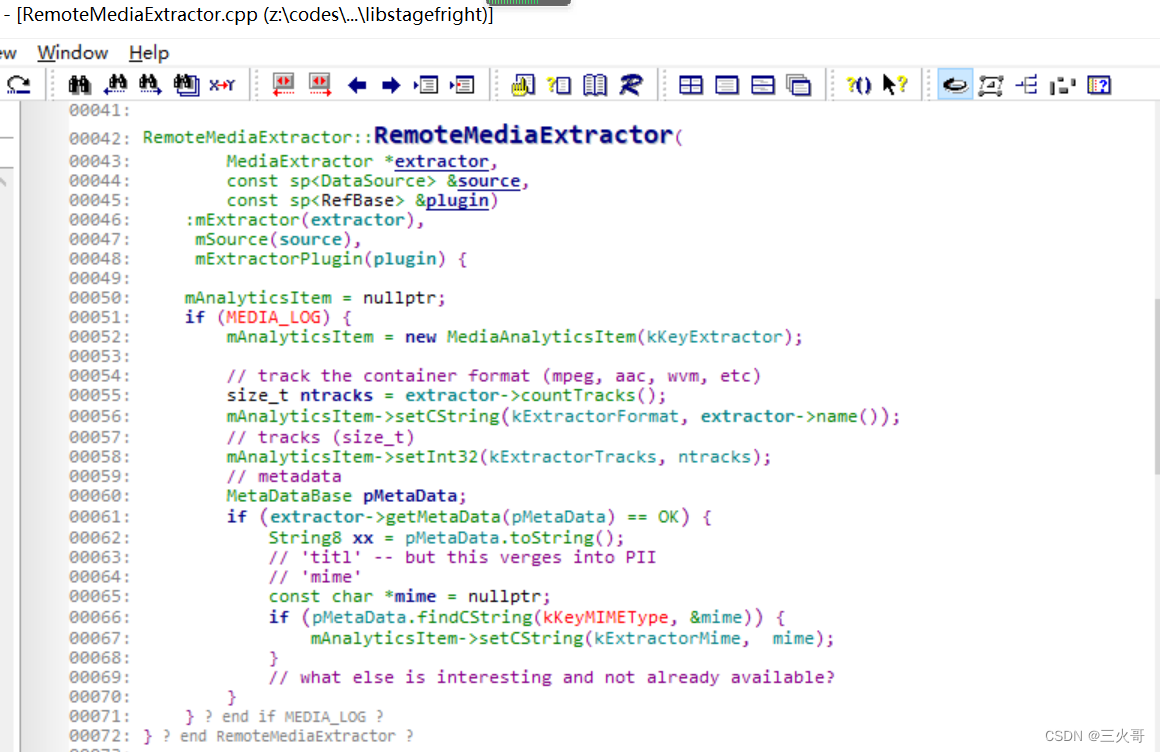Open the Help menu
Screen dimensions: 1160x752
click(149, 53)
